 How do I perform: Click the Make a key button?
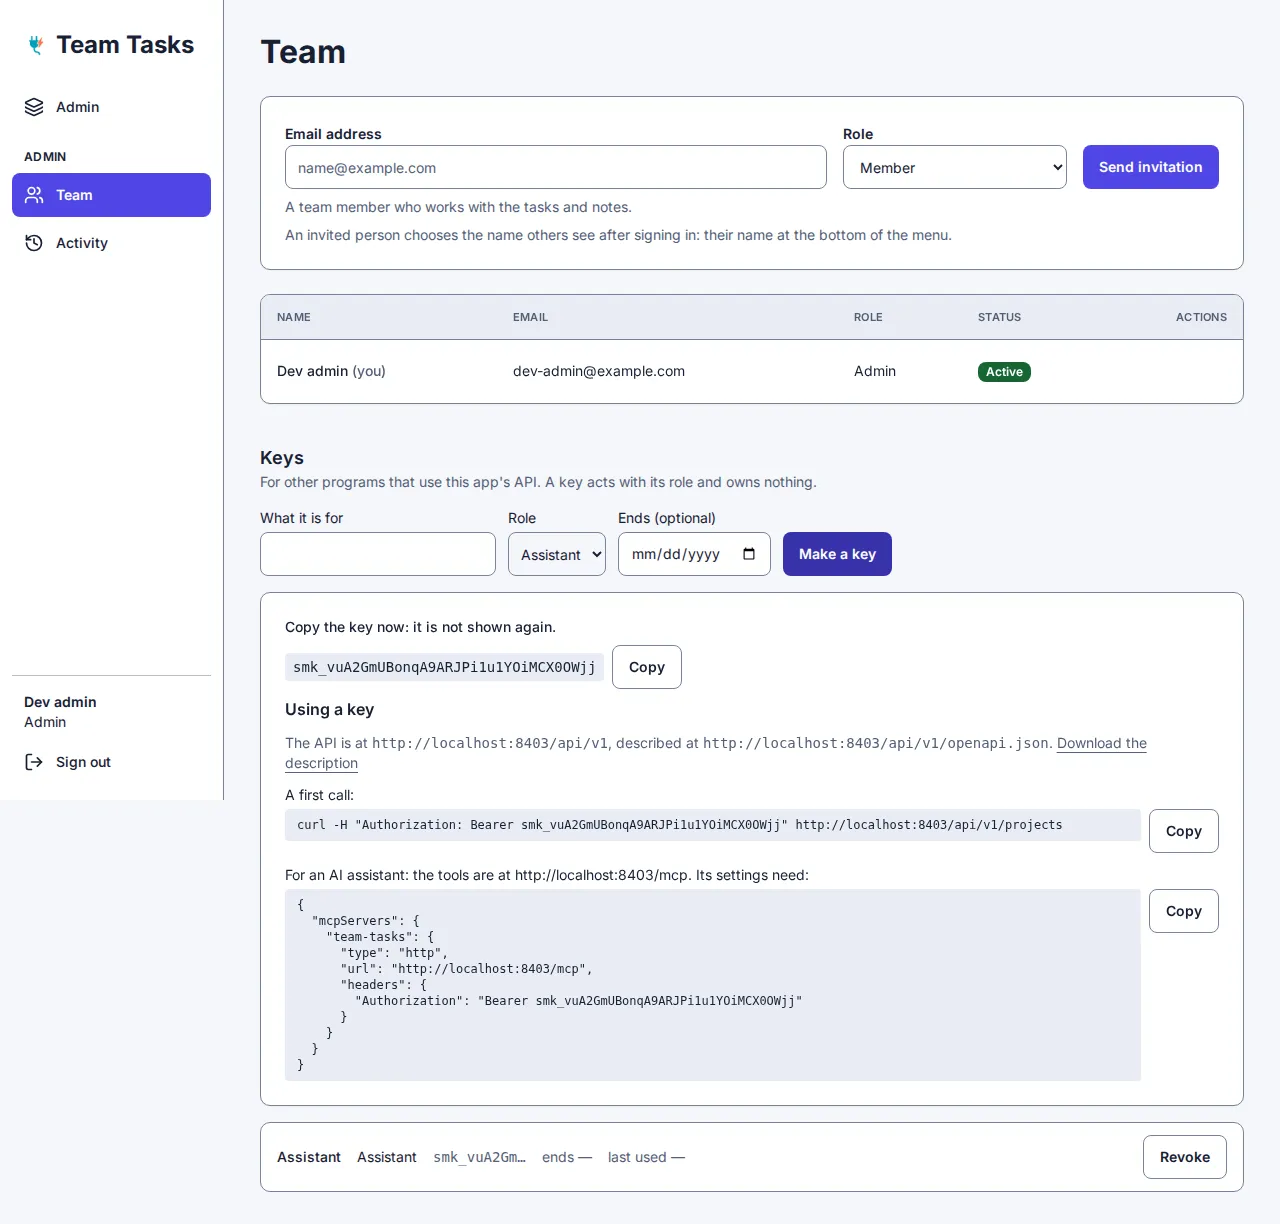pyautogui.click(x=837, y=554)
